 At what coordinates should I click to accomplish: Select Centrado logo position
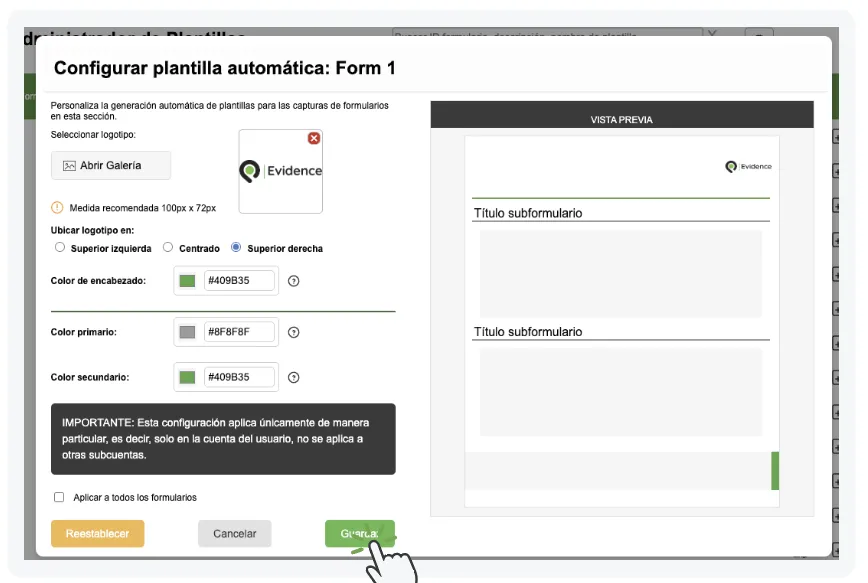168,247
